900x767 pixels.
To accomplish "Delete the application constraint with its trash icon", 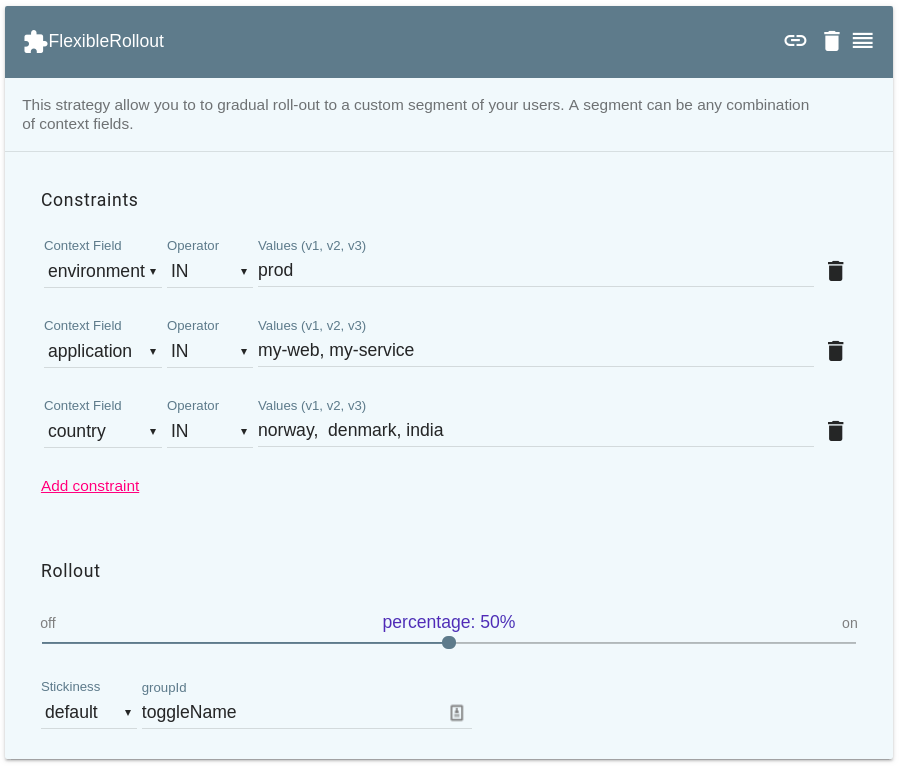I will click(x=836, y=350).
